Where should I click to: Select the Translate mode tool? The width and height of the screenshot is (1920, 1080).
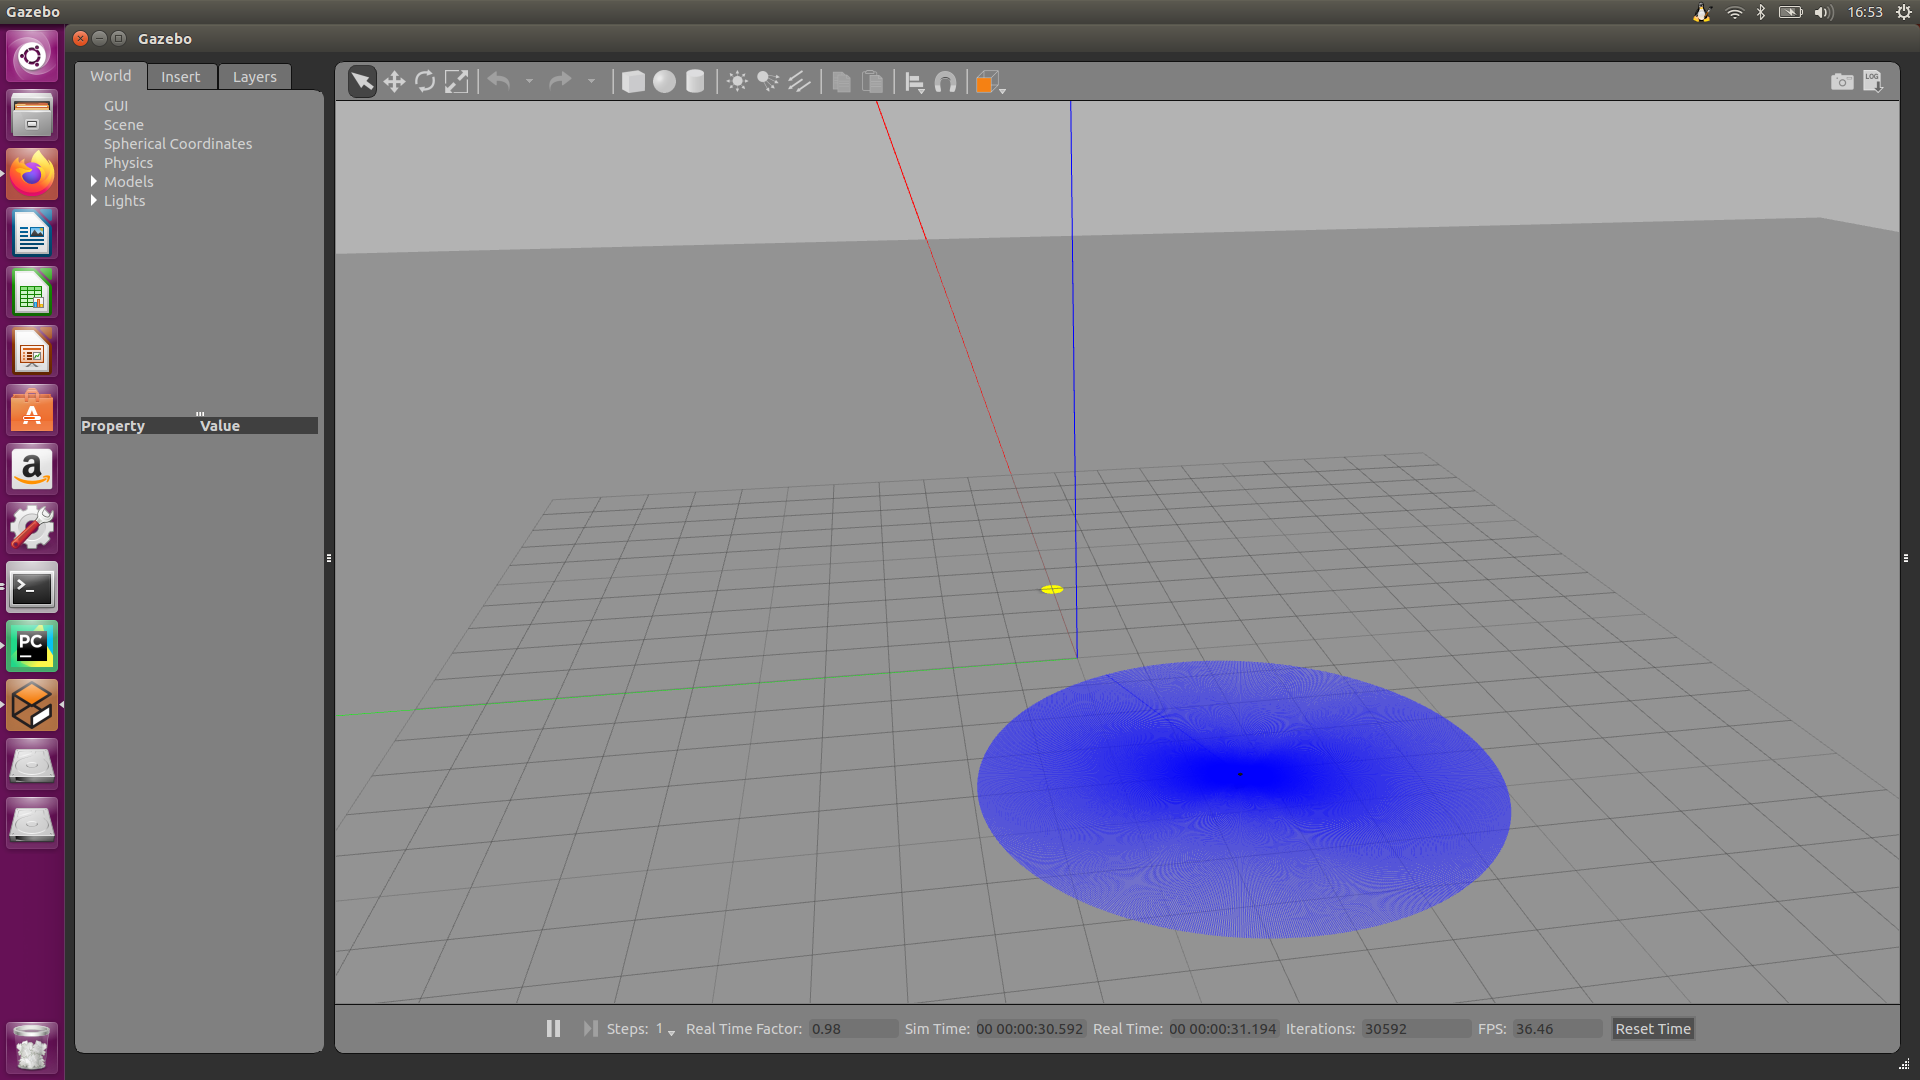point(394,82)
